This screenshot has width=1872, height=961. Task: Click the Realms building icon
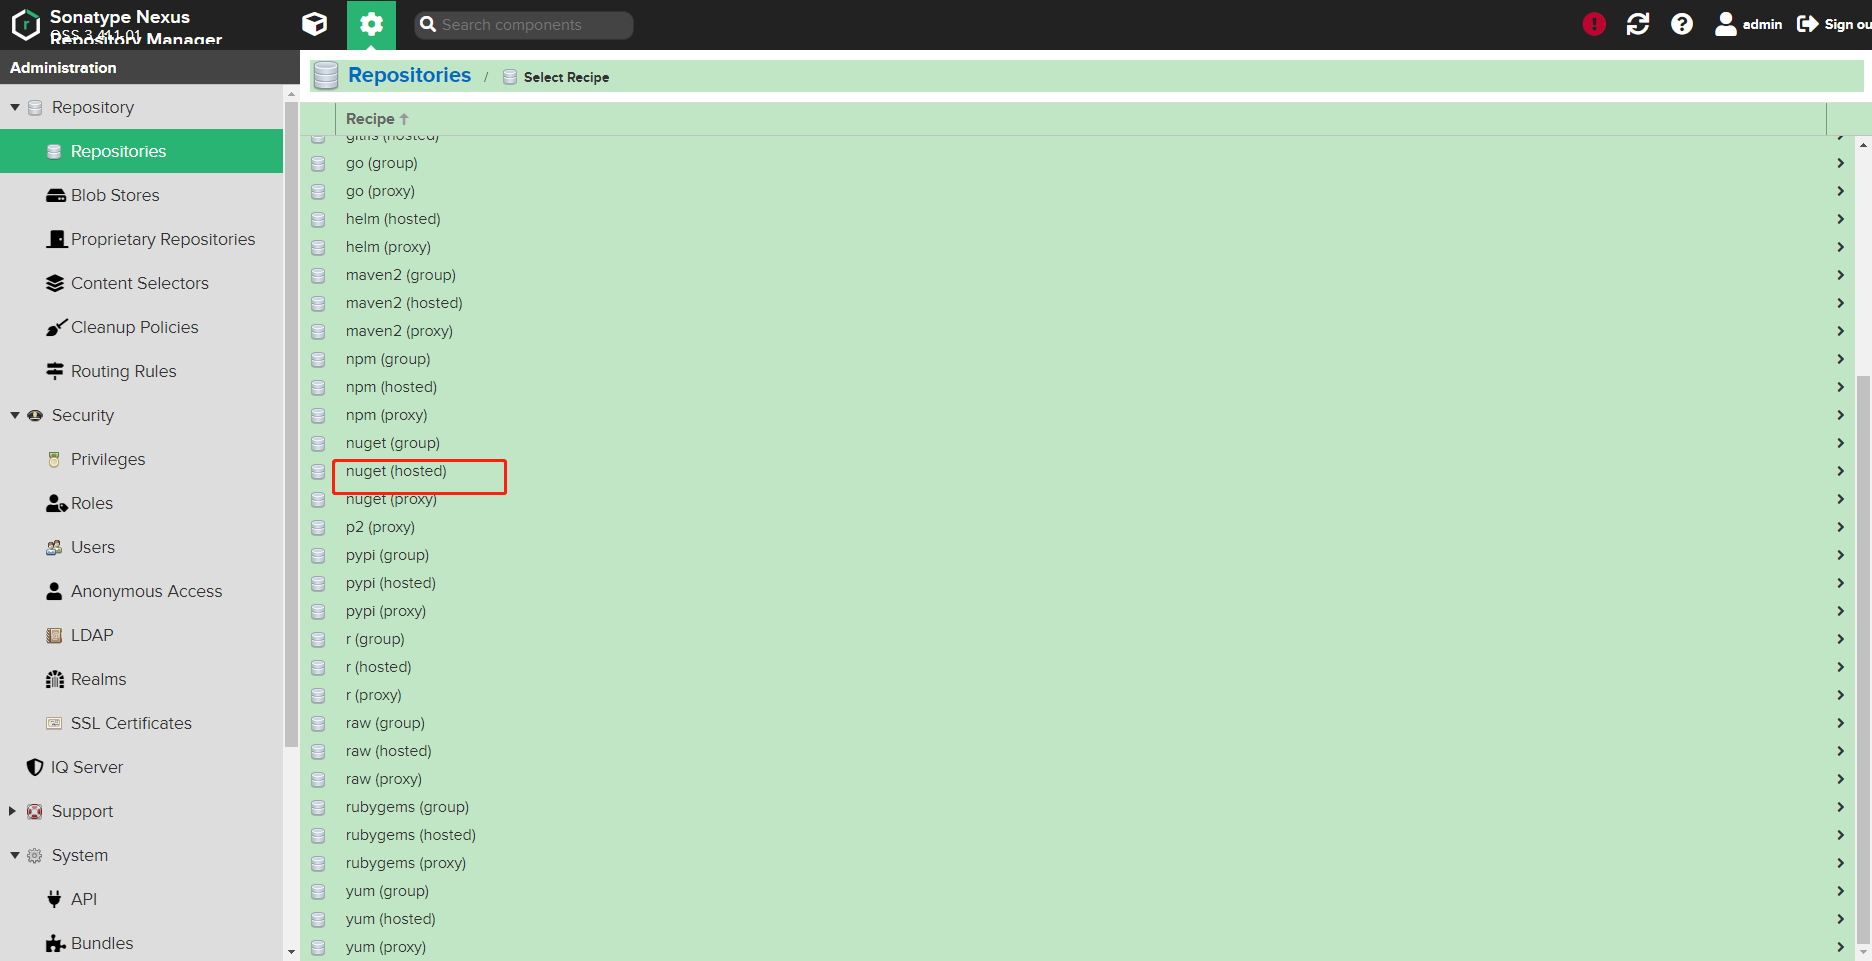tap(55, 679)
